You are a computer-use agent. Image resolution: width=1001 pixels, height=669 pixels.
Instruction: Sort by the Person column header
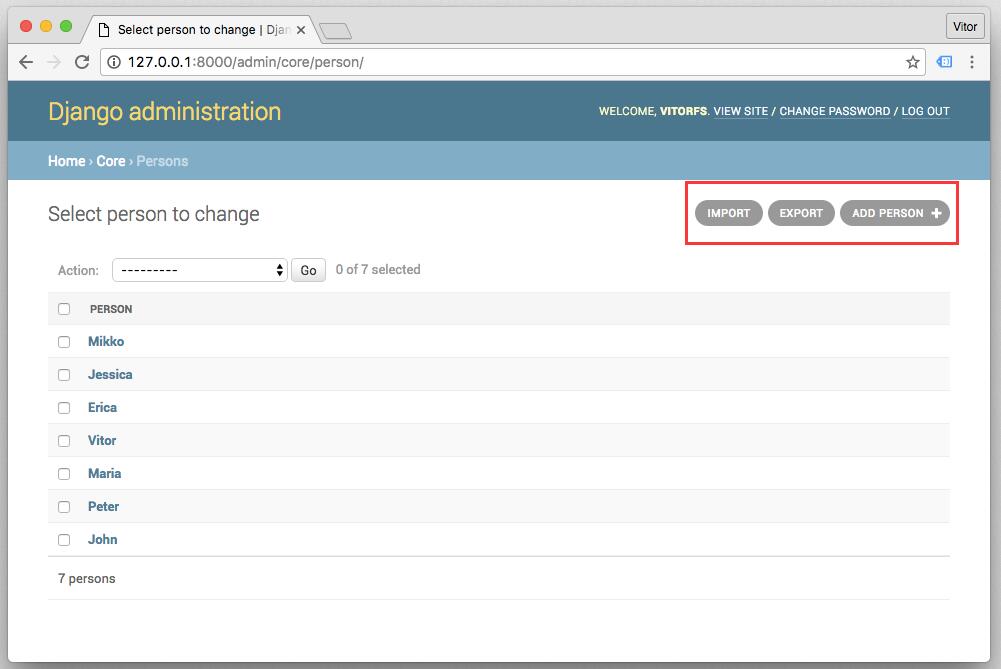(111, 309)
